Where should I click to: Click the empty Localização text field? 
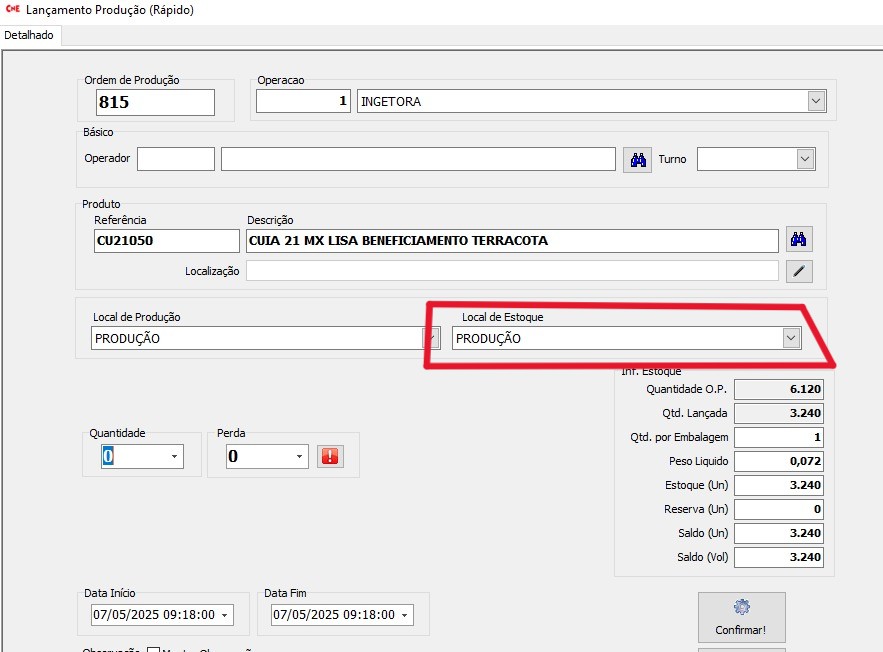(x=511, y=271)
